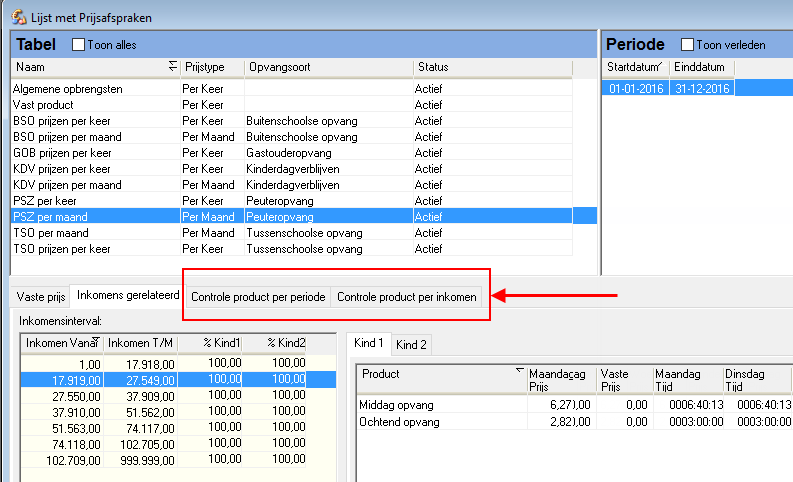
Task: Sort table by Naam column header
Action: coord(90,67)
